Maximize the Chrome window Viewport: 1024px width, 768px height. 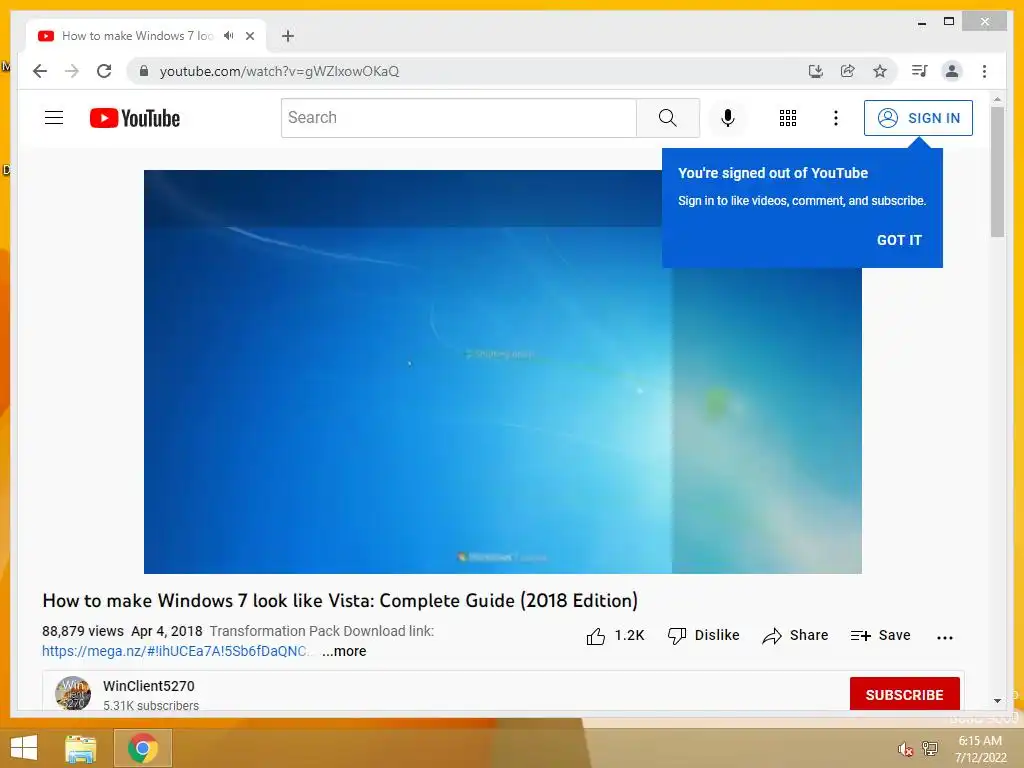[x=949, y=22]
